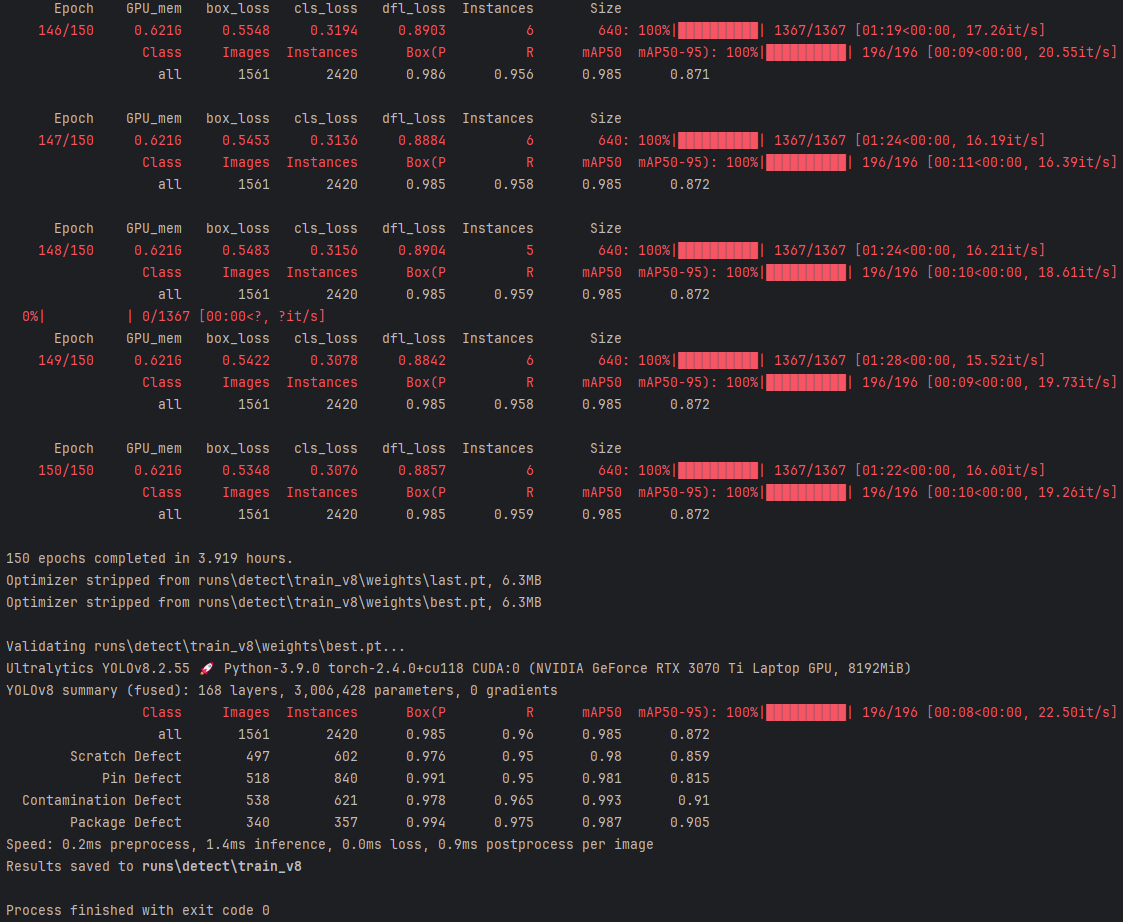The image size is (1123, 922).
Task: Open the bold runs\detect\train_v8 results path
Action: (221, 866)
